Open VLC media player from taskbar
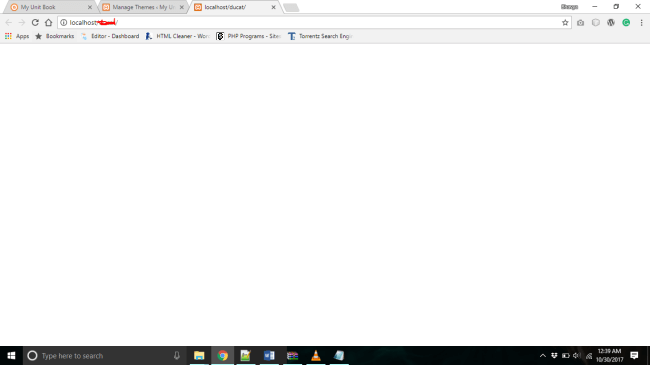This screenshot has width=650, height=365. [315, 355]
